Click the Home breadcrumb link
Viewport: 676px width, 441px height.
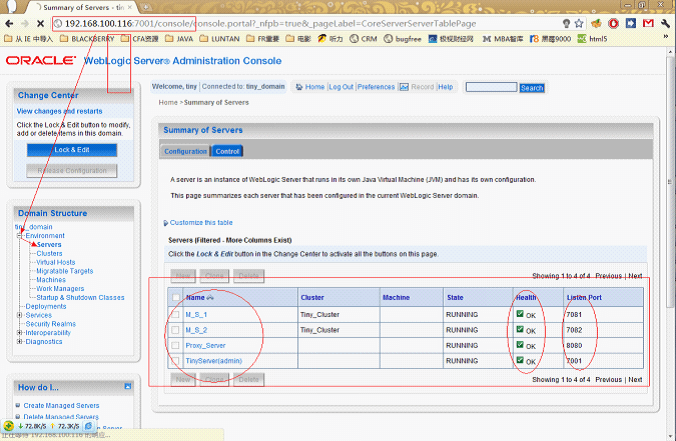click(168, 103)
